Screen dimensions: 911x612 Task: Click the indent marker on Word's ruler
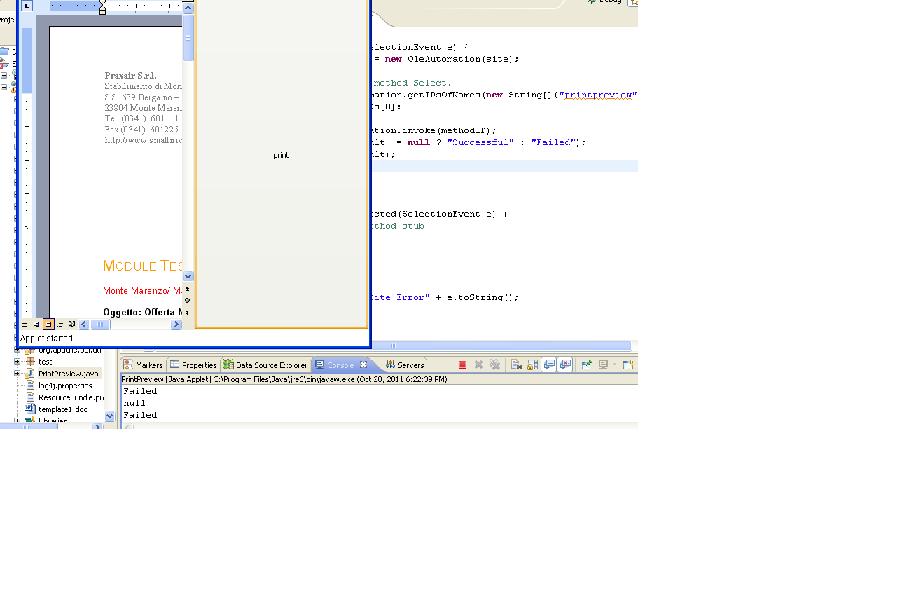[102, 7]
